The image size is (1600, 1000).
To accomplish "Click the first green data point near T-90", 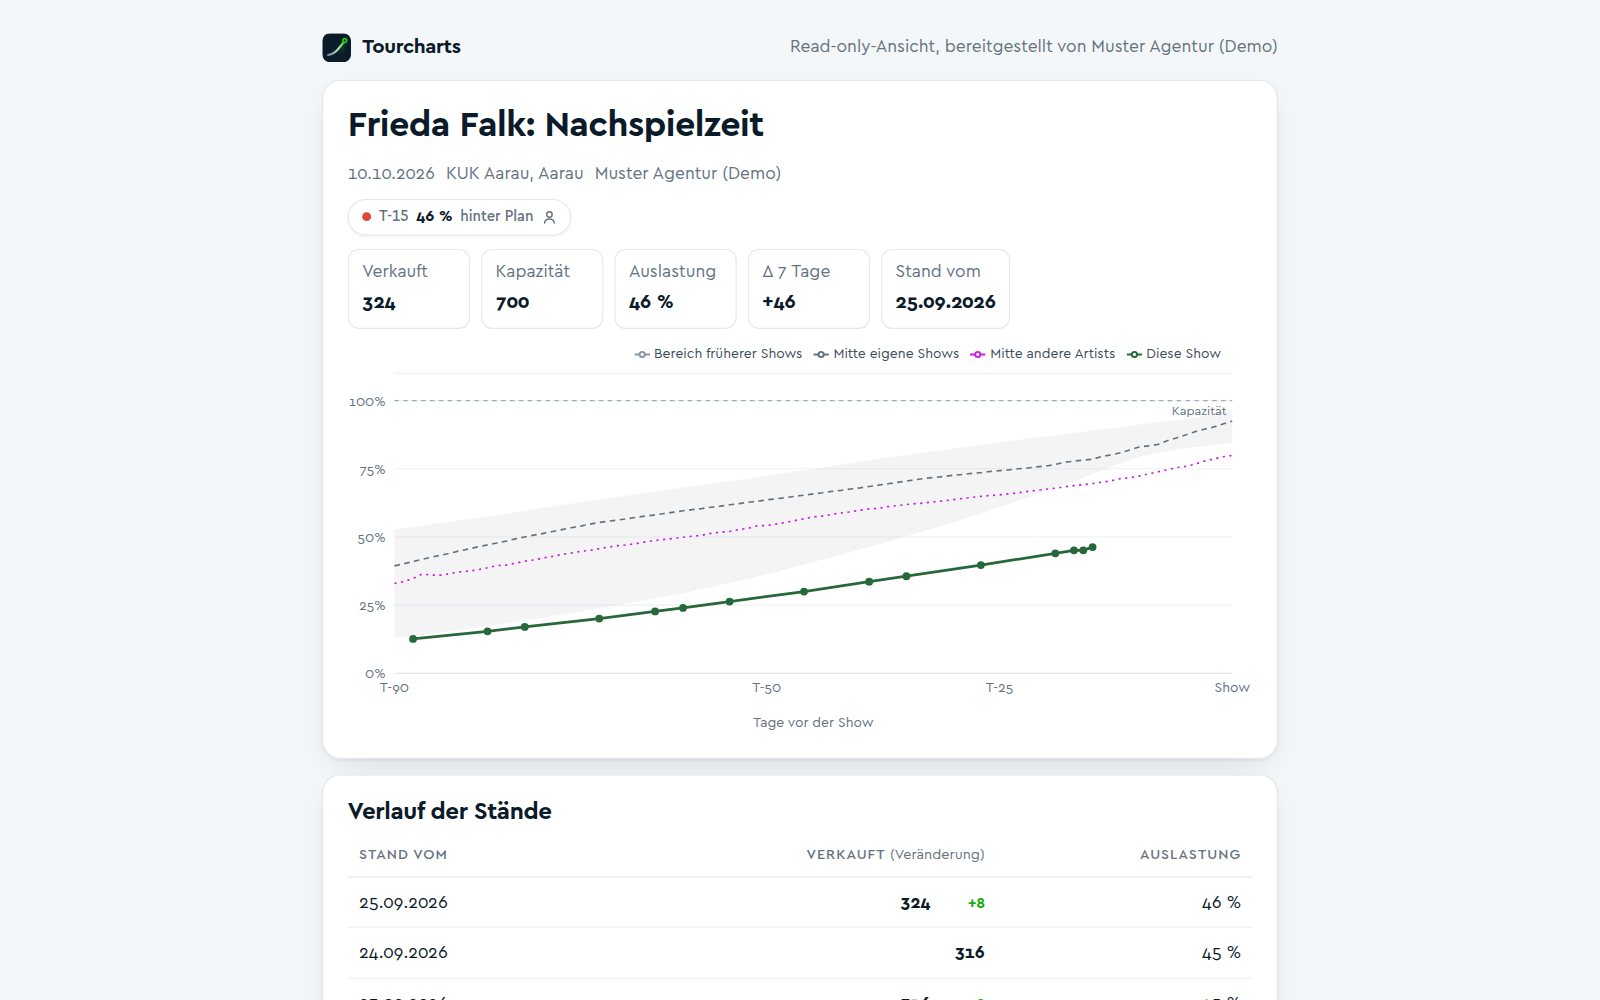I will (x=413, y=639).
